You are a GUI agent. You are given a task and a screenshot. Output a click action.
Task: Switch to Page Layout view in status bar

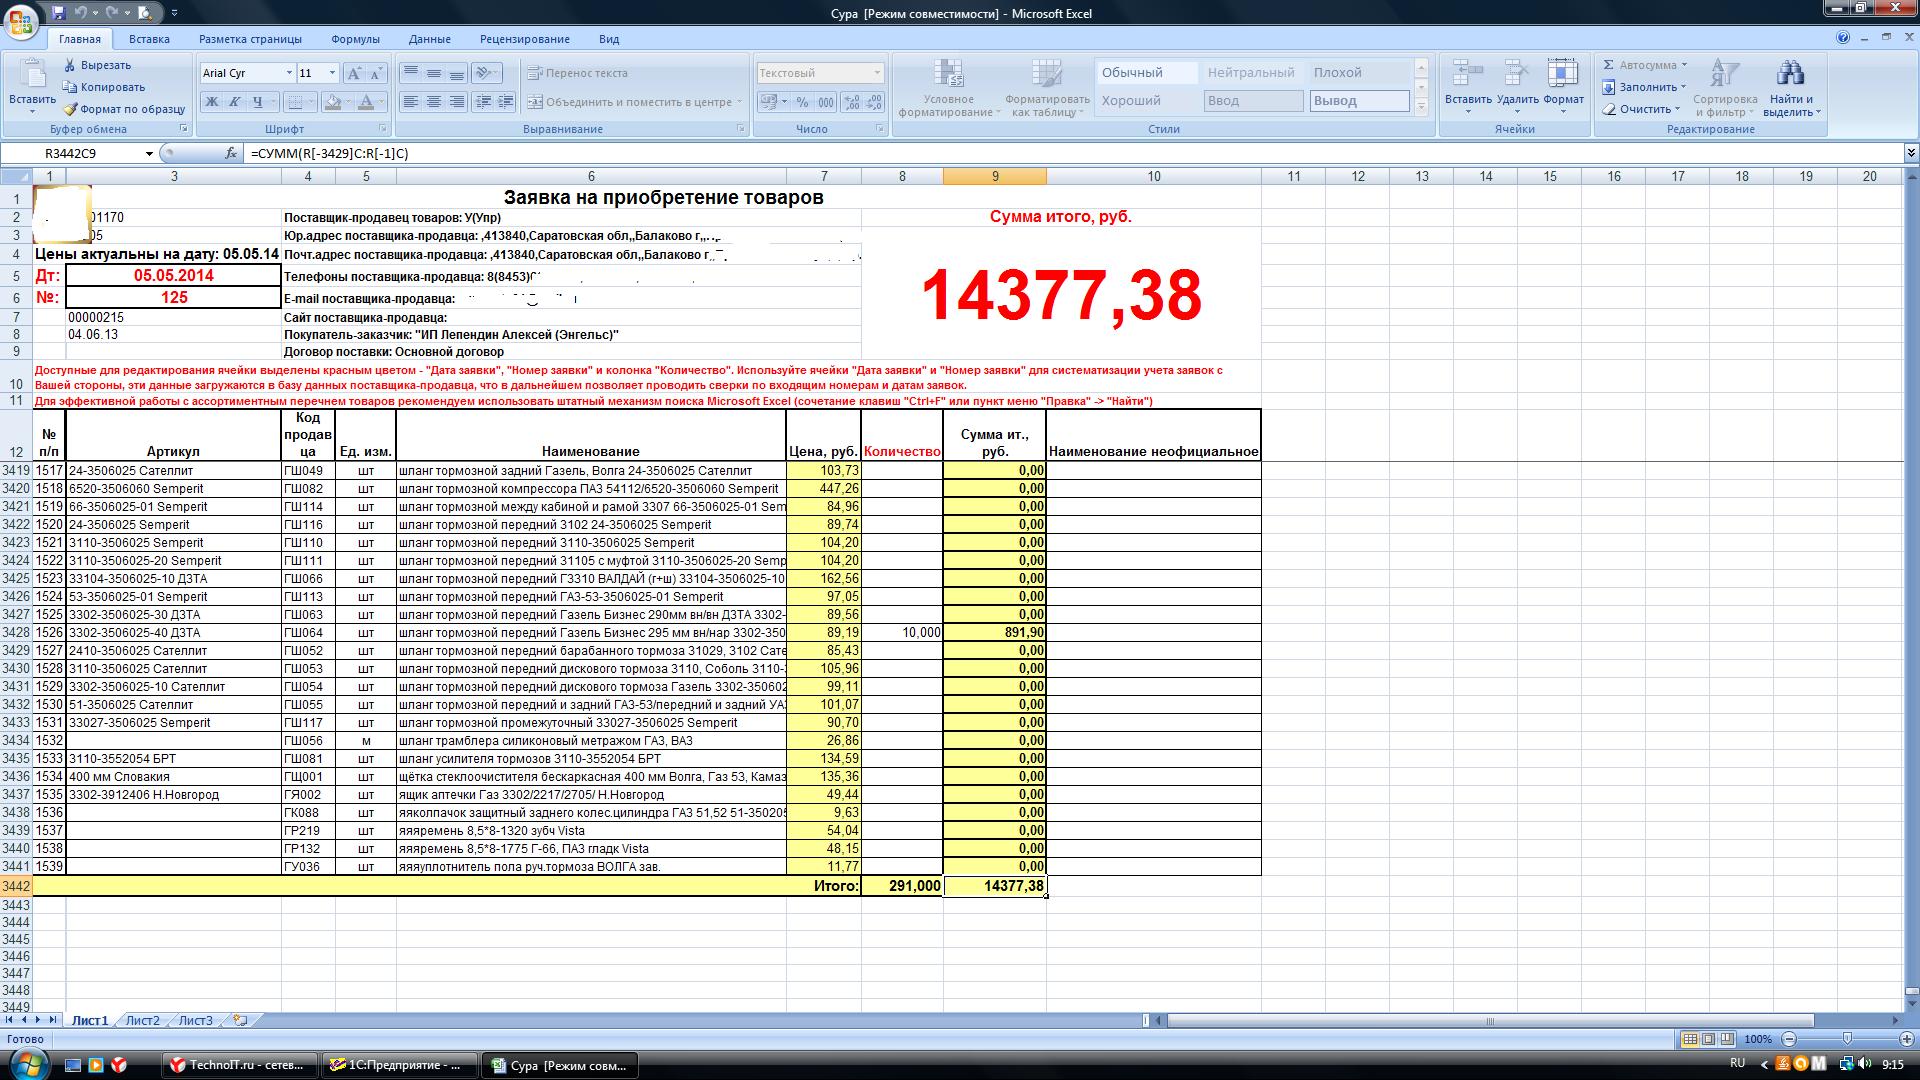click(x=1709, y=1039)
